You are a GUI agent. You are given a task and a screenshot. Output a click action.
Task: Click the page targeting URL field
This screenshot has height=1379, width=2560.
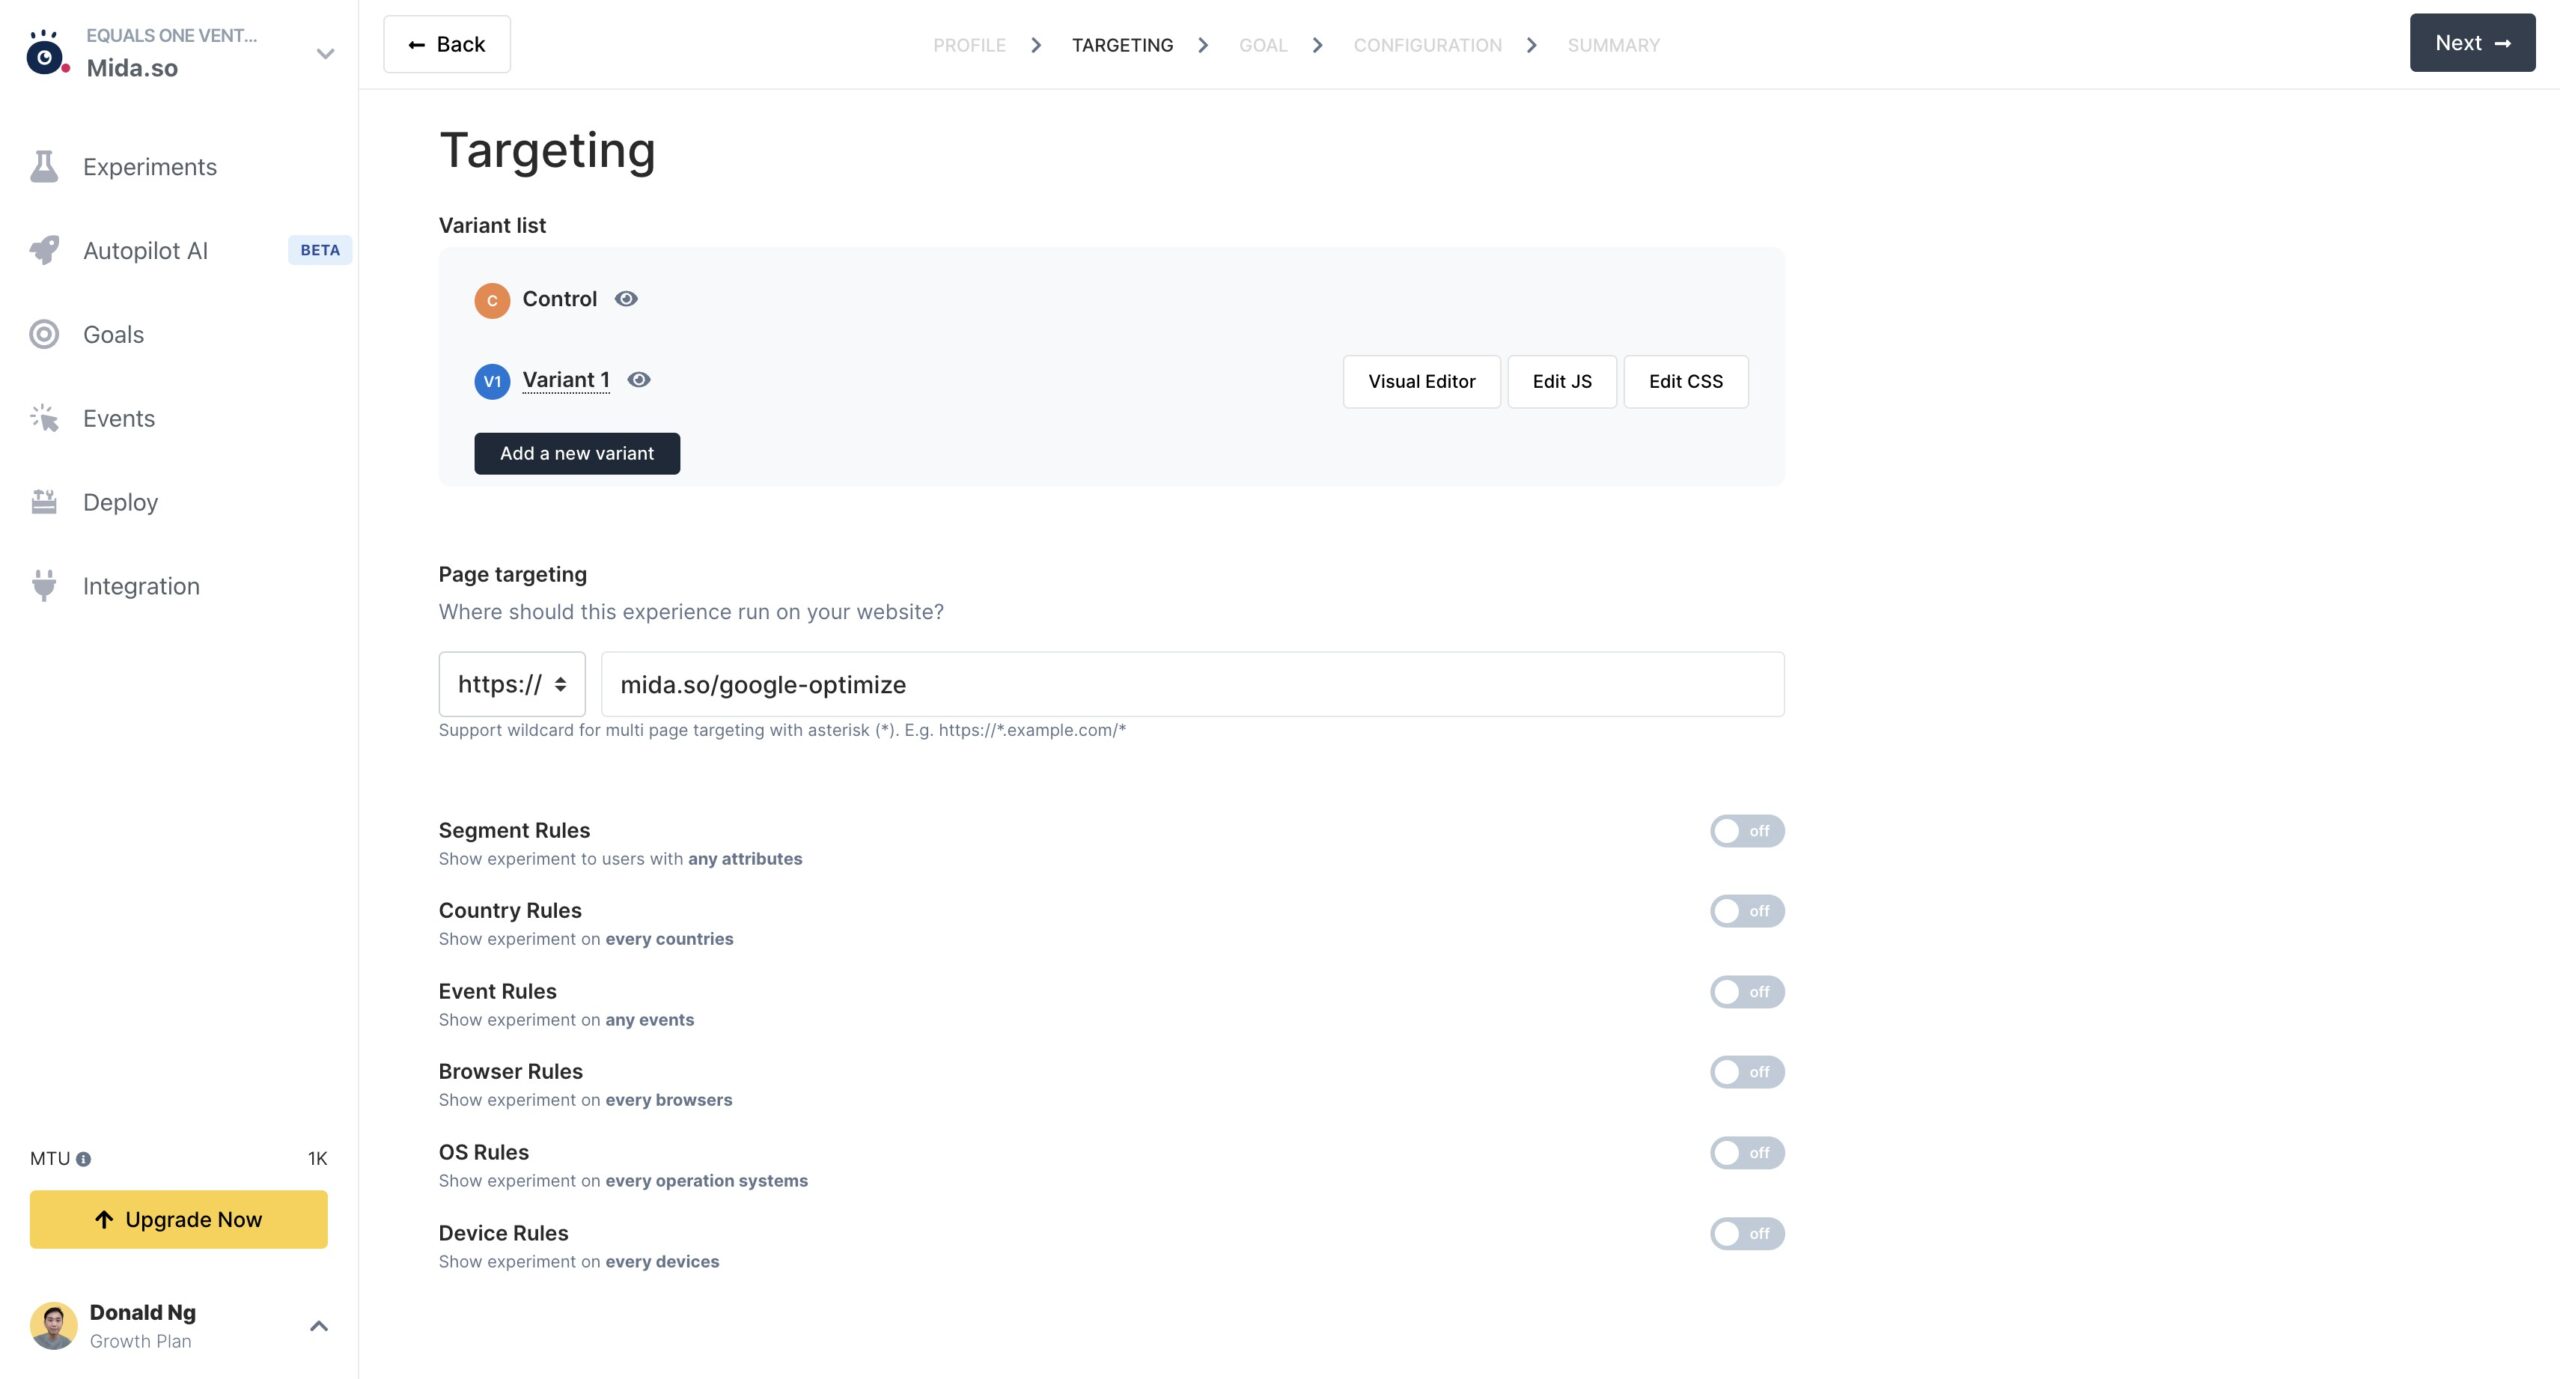(1192, 684)
